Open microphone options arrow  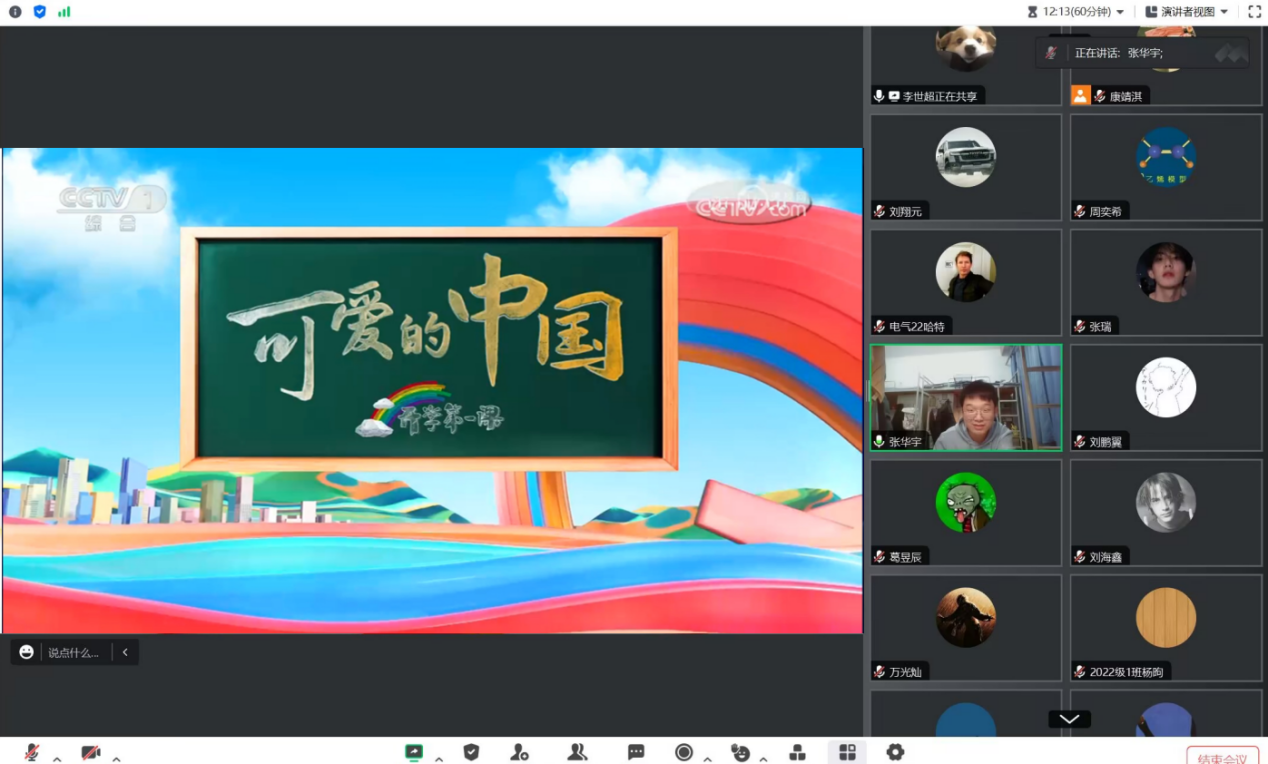[57, 759]
